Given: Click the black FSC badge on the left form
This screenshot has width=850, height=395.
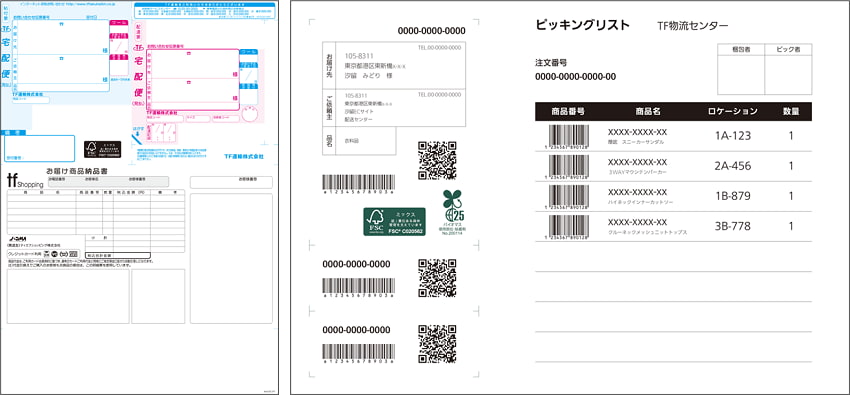Looking at the screenshot, I should pos(102,149).
